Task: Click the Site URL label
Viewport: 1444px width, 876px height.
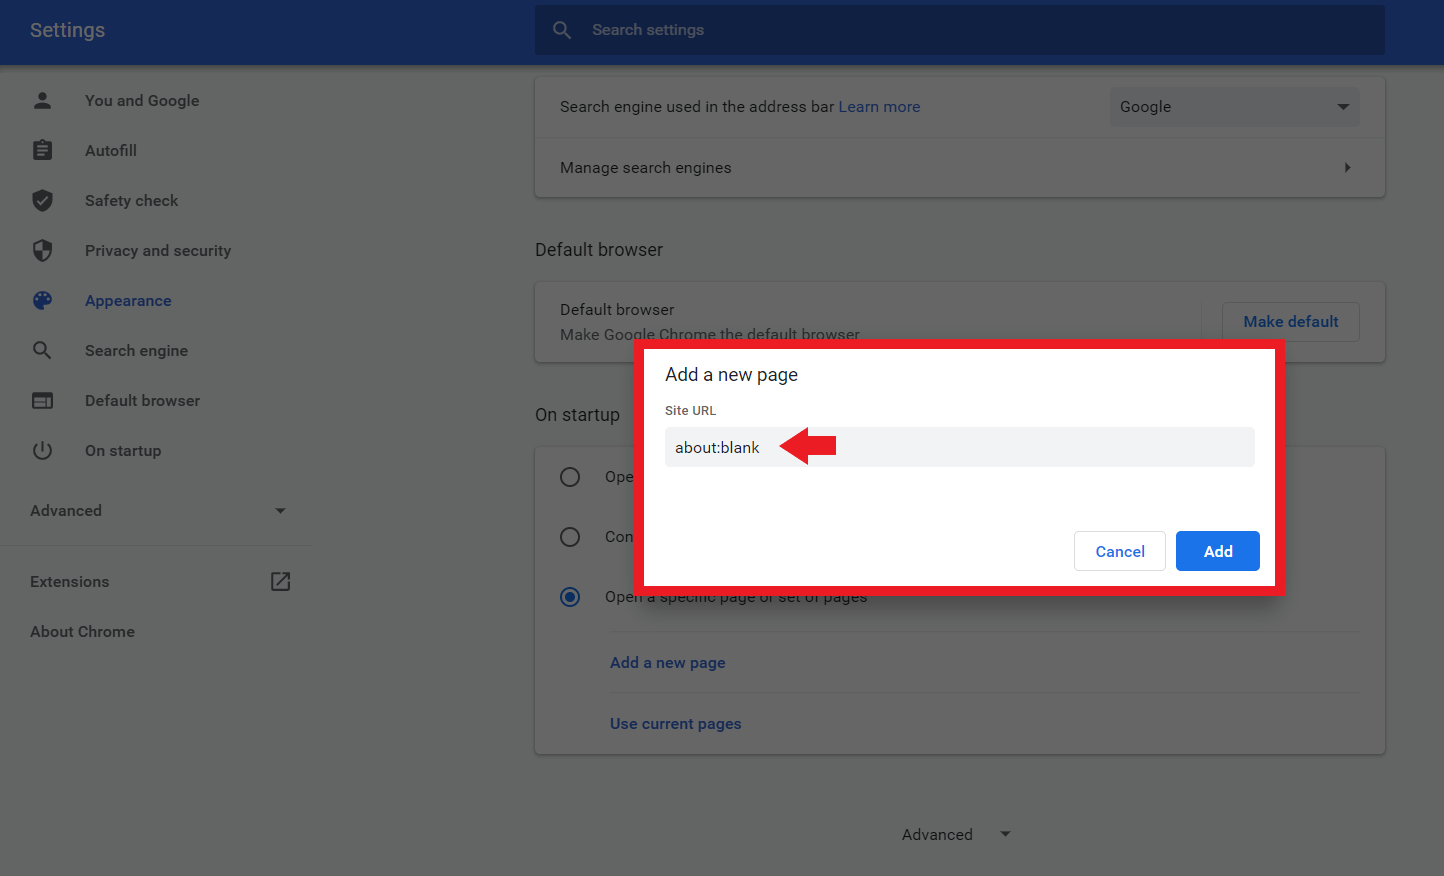Action: tap(690, 410)
